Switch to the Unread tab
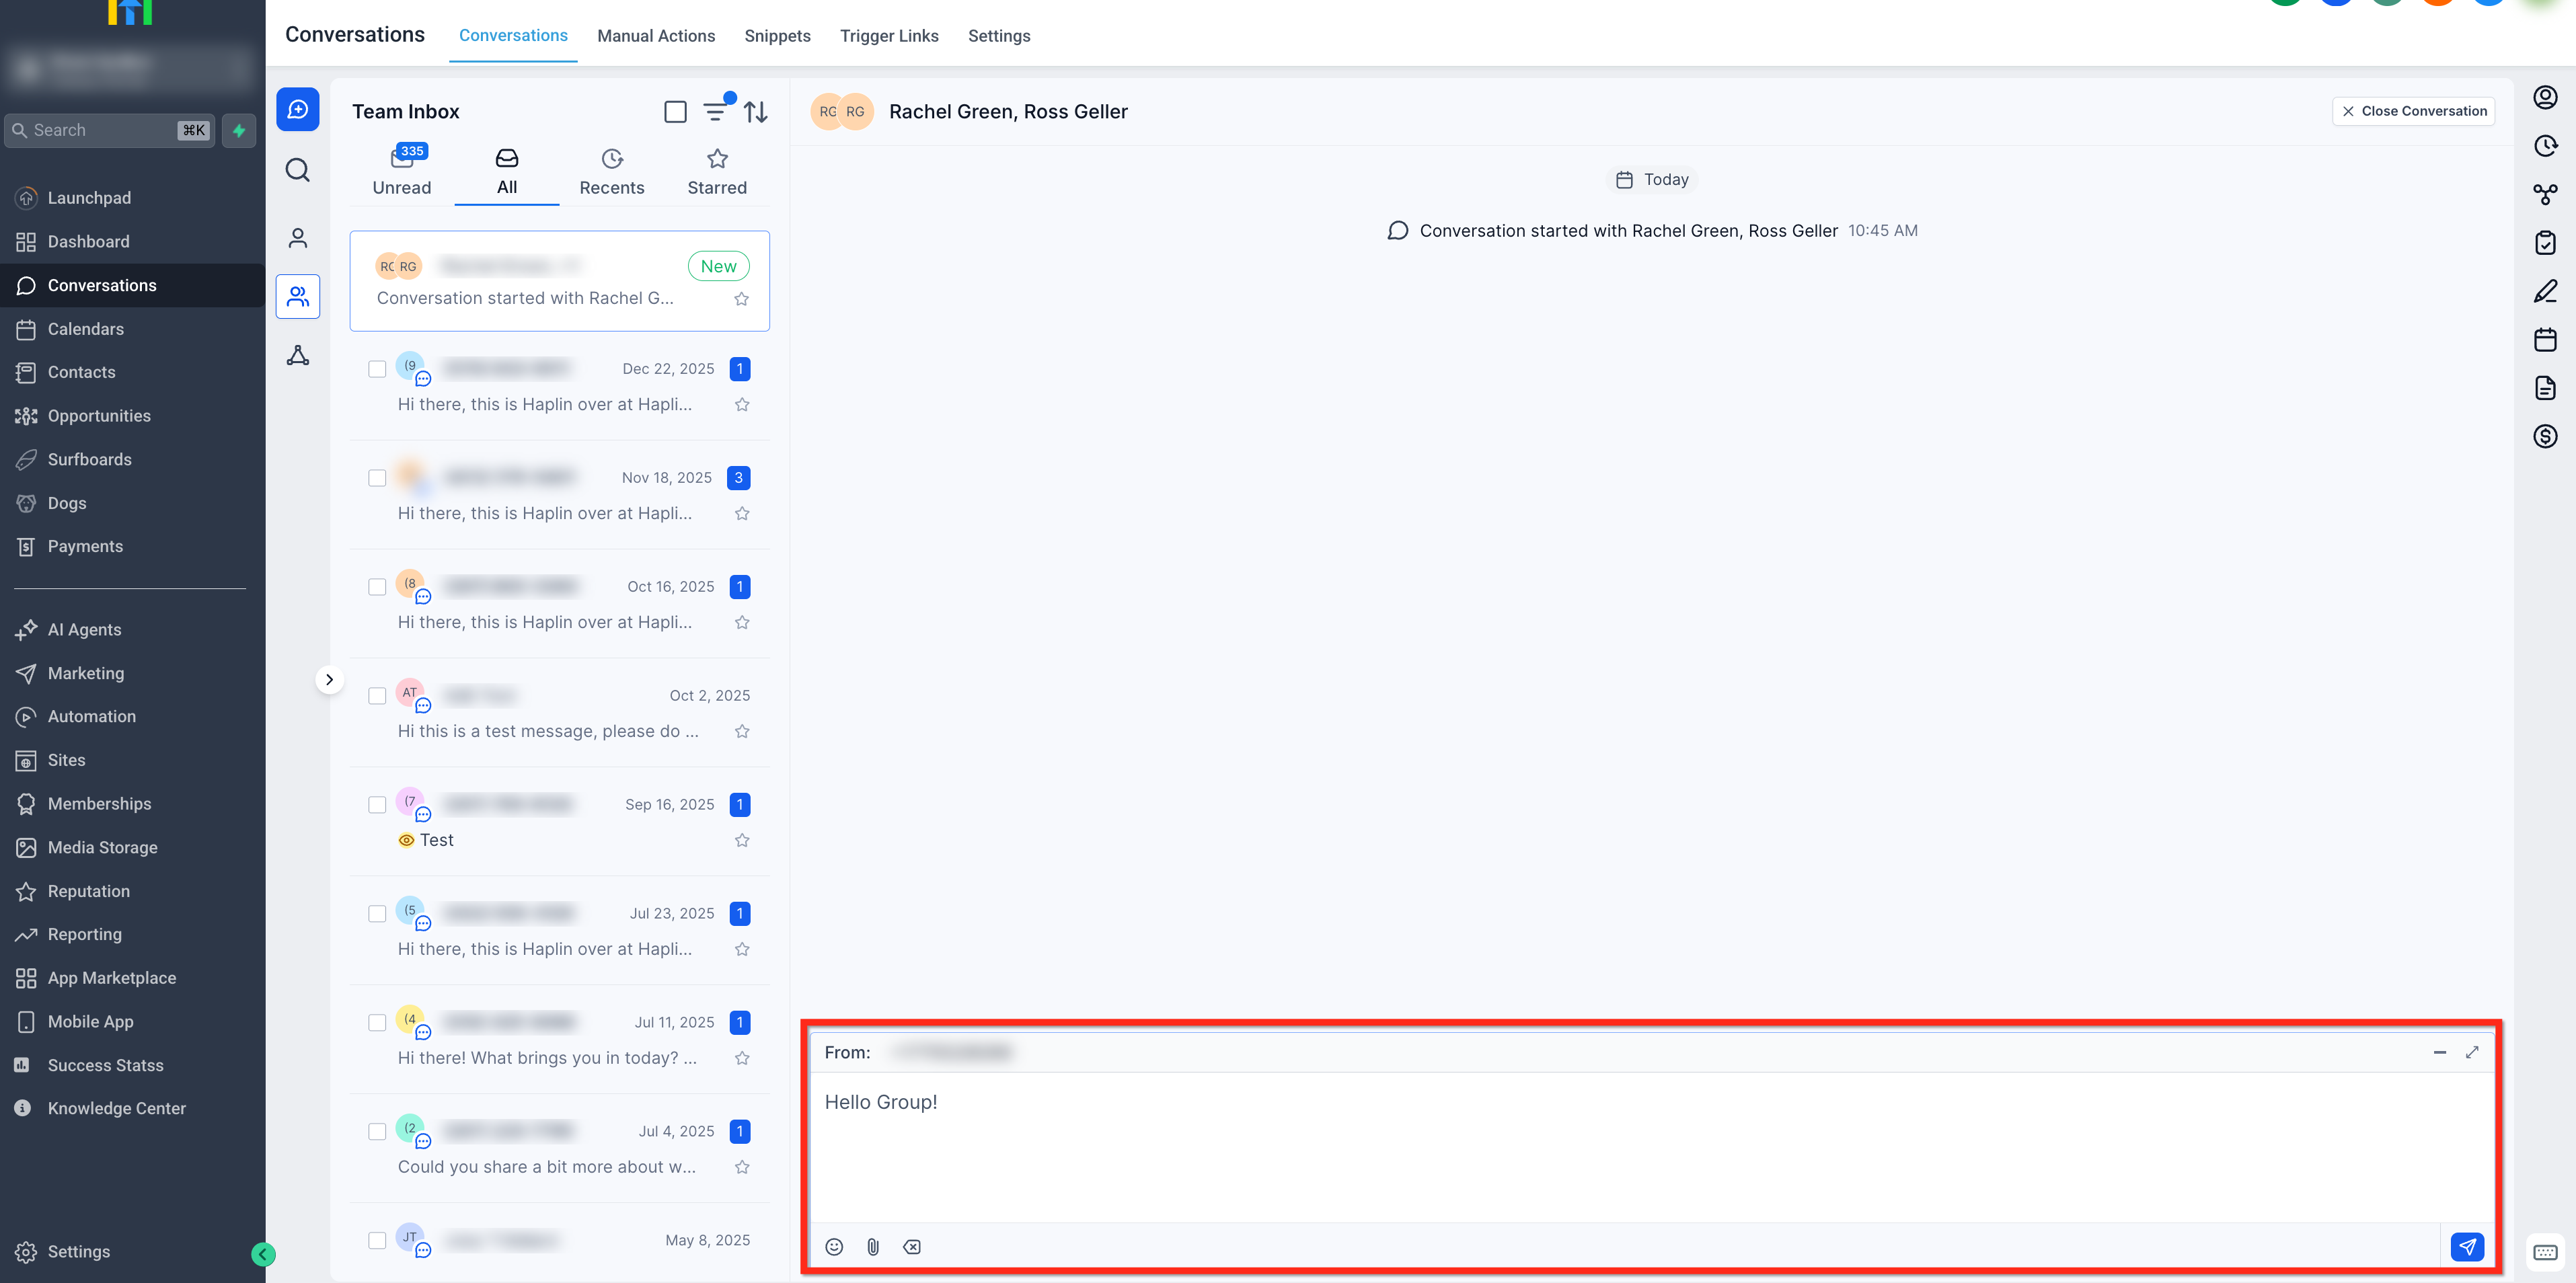 click(402, 171)
